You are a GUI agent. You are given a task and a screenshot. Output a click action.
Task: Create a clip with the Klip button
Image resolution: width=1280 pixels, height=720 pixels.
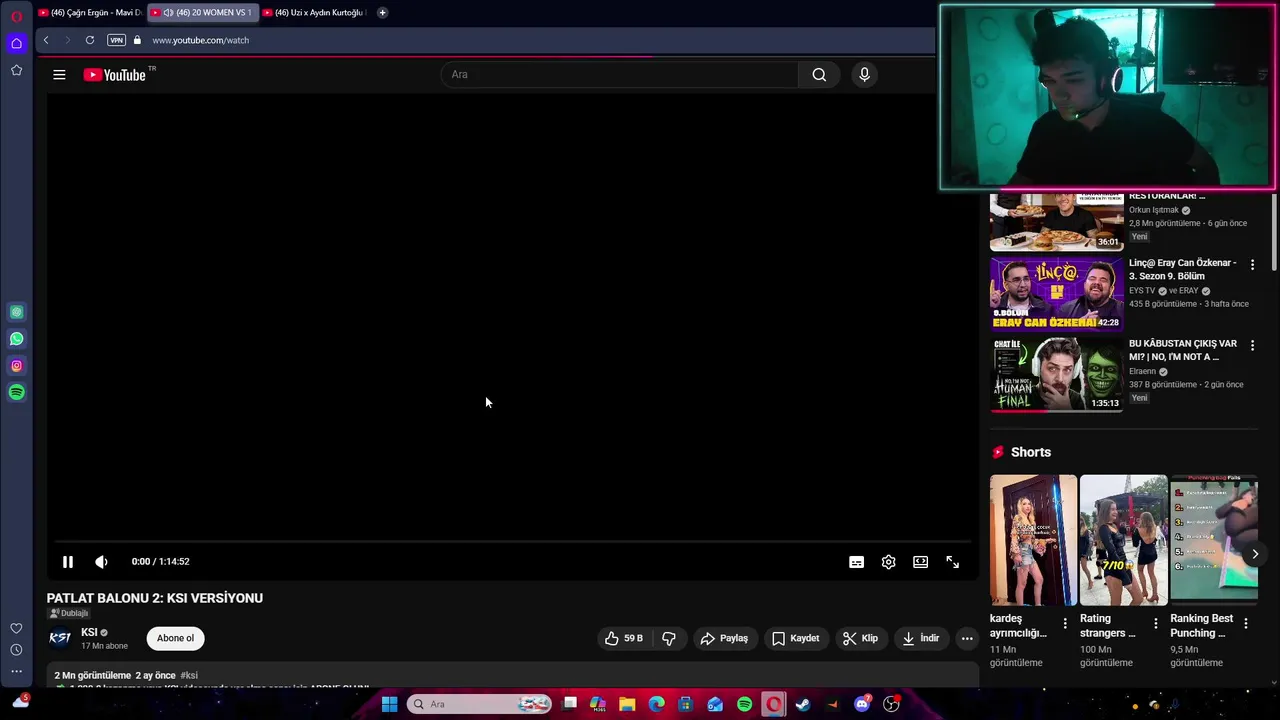point(860,638)
